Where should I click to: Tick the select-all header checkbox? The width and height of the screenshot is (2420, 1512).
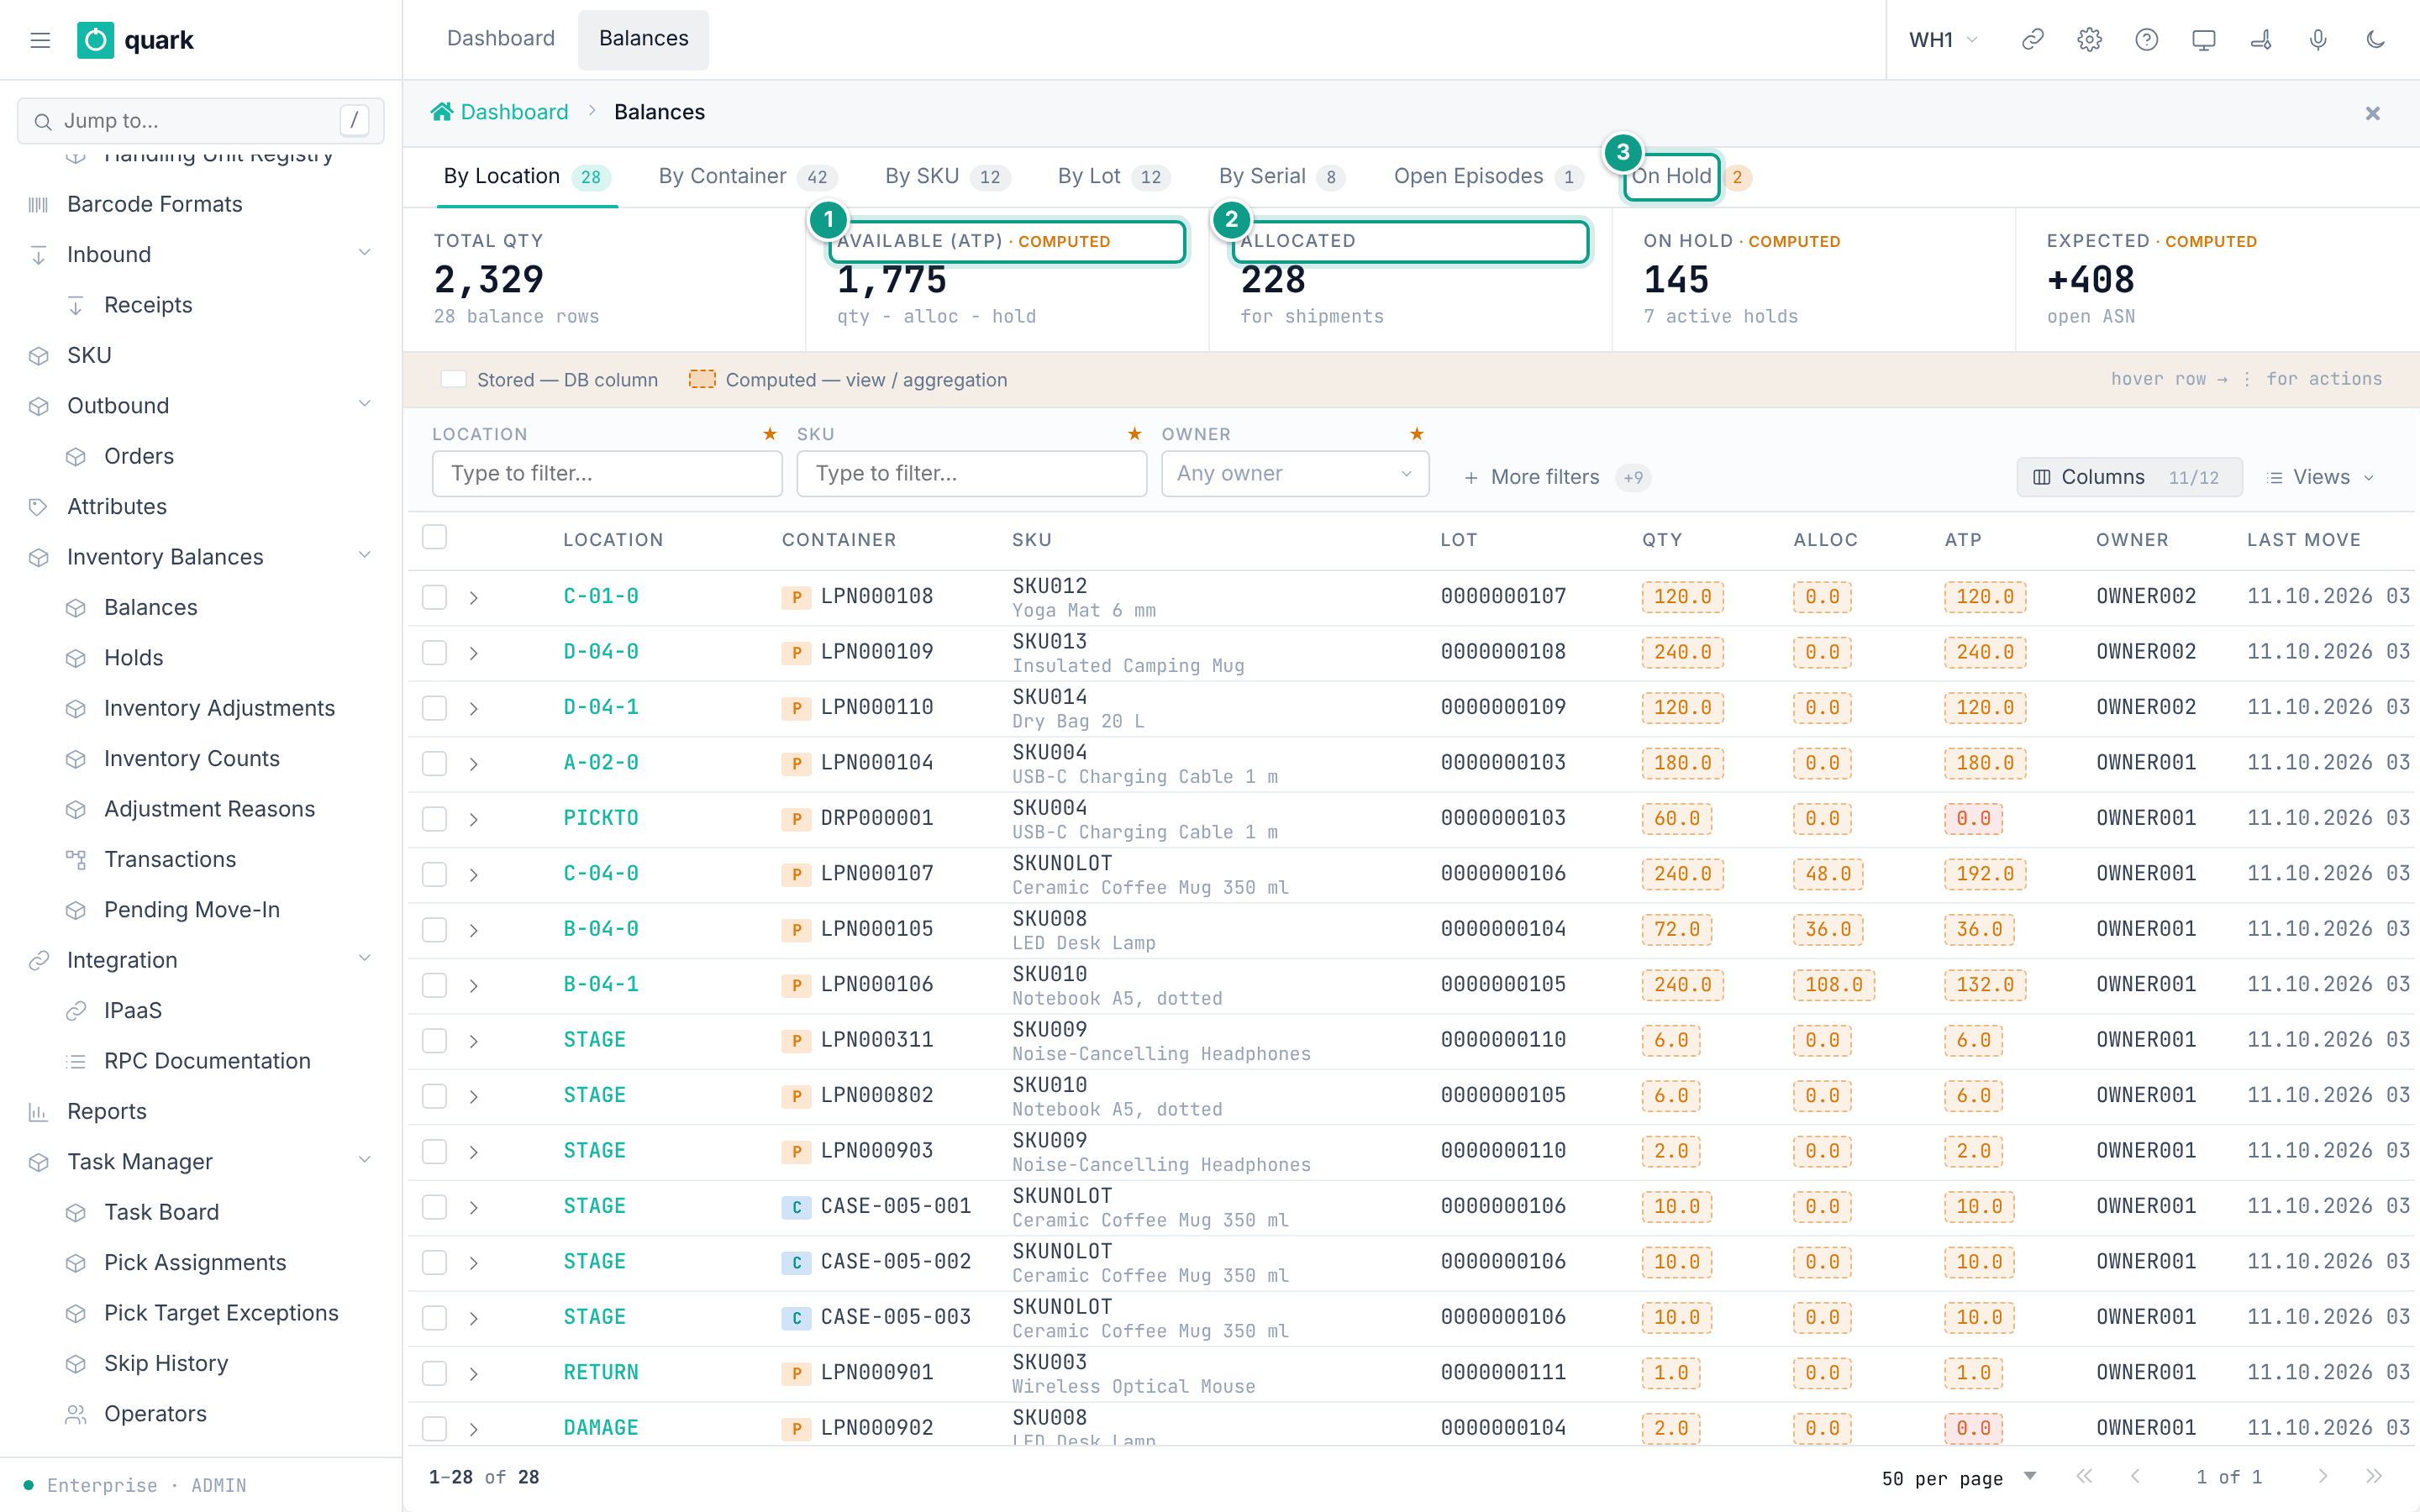pos(434,538)
